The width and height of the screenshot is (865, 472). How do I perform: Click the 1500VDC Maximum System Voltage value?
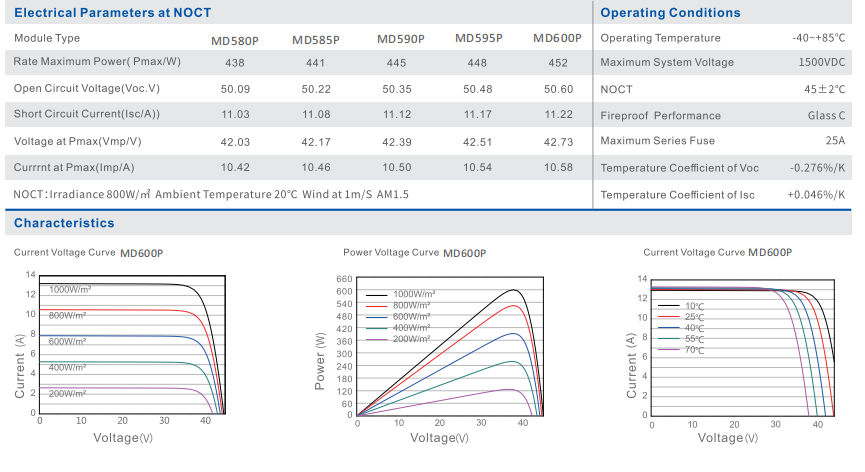(821, 62)
